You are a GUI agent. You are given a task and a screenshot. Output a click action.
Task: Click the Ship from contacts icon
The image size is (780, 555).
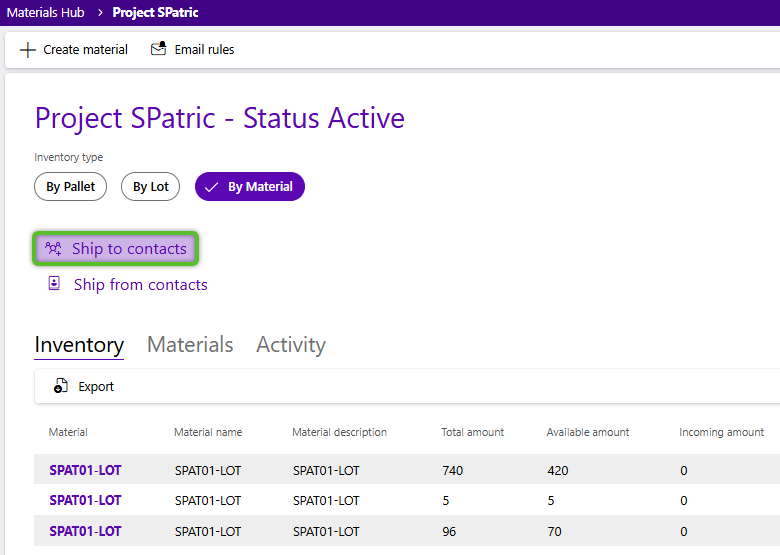click(x=55, y=284)
